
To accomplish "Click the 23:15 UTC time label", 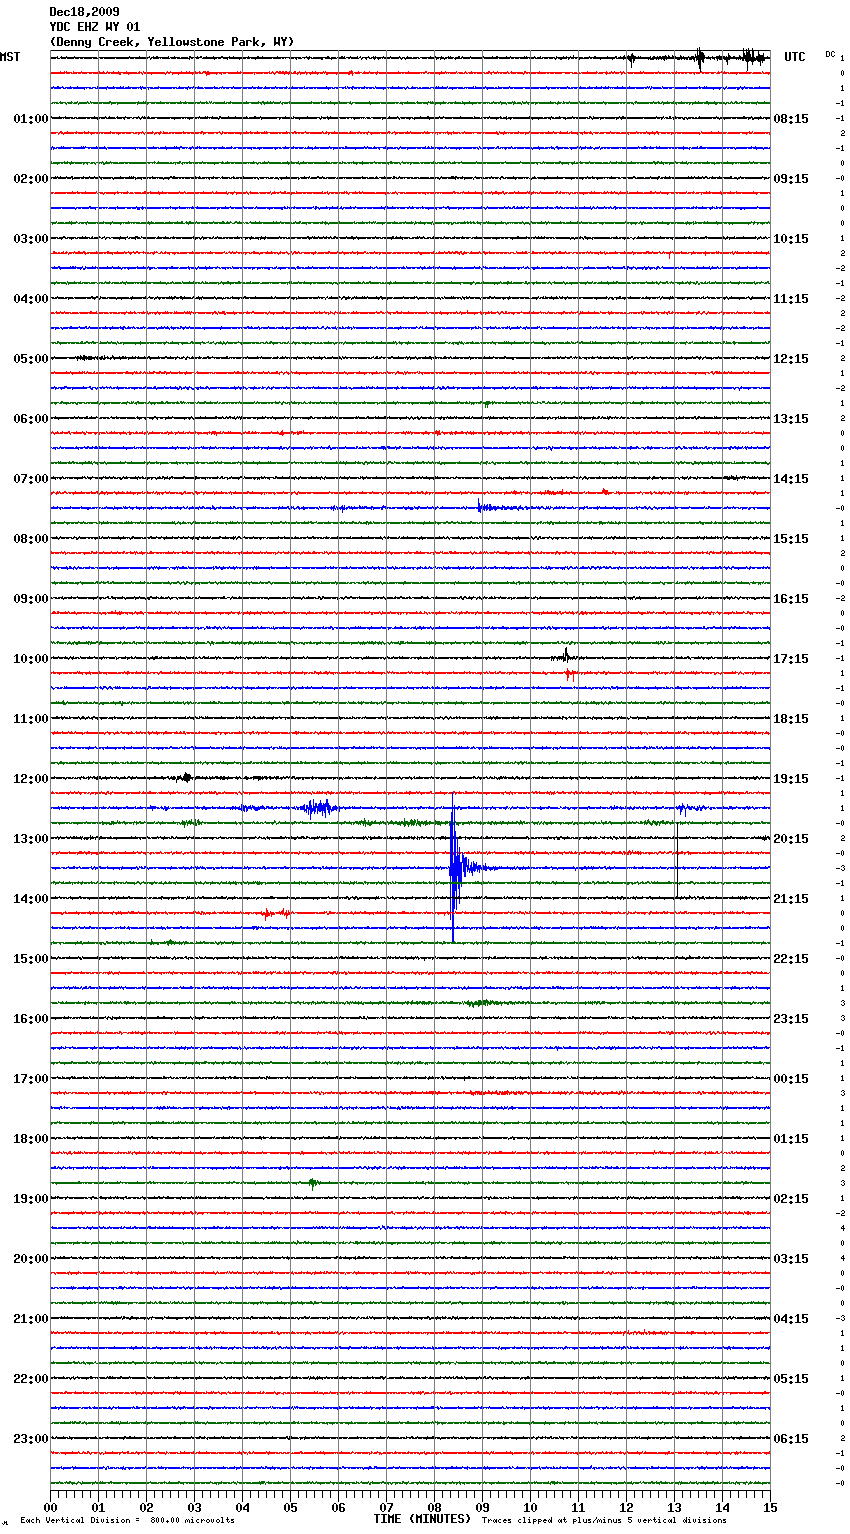I will (x=791, y=1019).
